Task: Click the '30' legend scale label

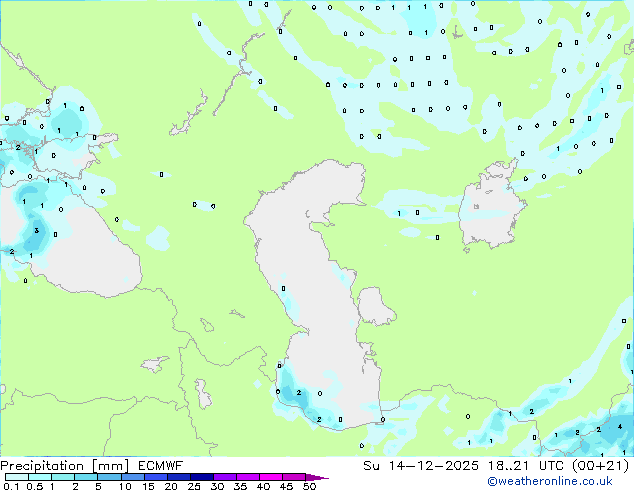Action: (x=217, y=486)
